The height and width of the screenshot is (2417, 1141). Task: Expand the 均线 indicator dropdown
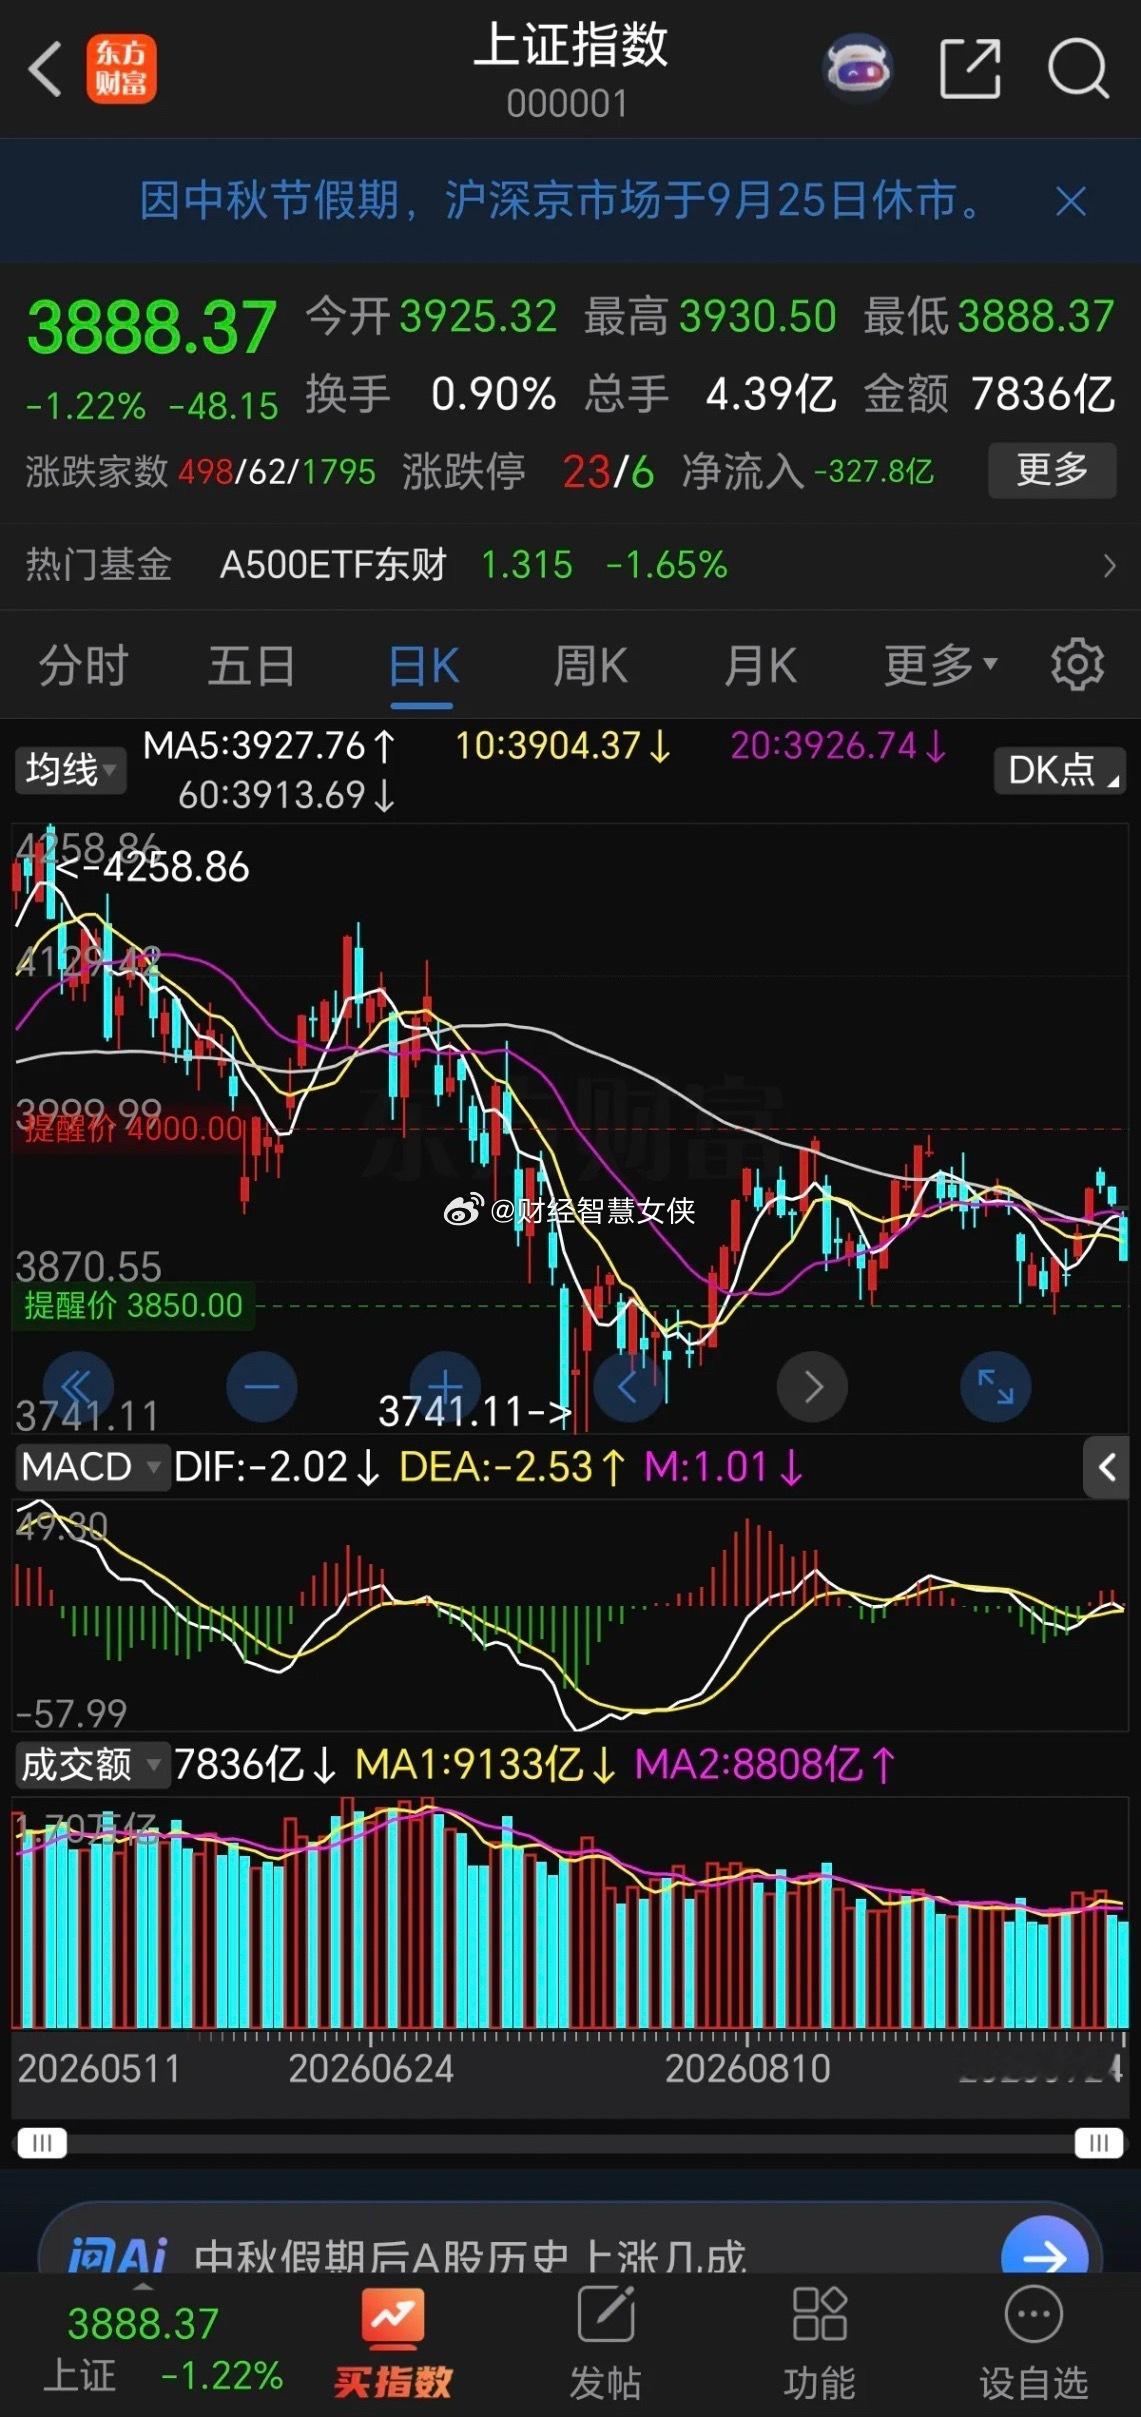(70, 770)
